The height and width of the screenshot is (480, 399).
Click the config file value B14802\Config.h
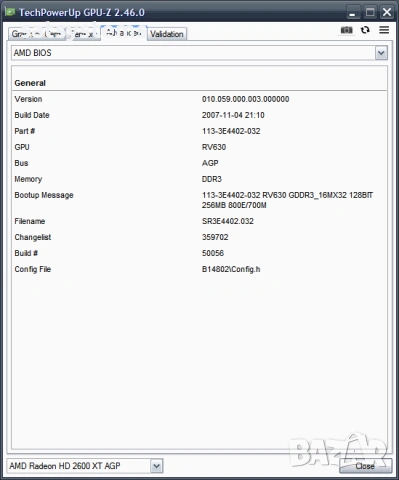click(x=231, y=269)
